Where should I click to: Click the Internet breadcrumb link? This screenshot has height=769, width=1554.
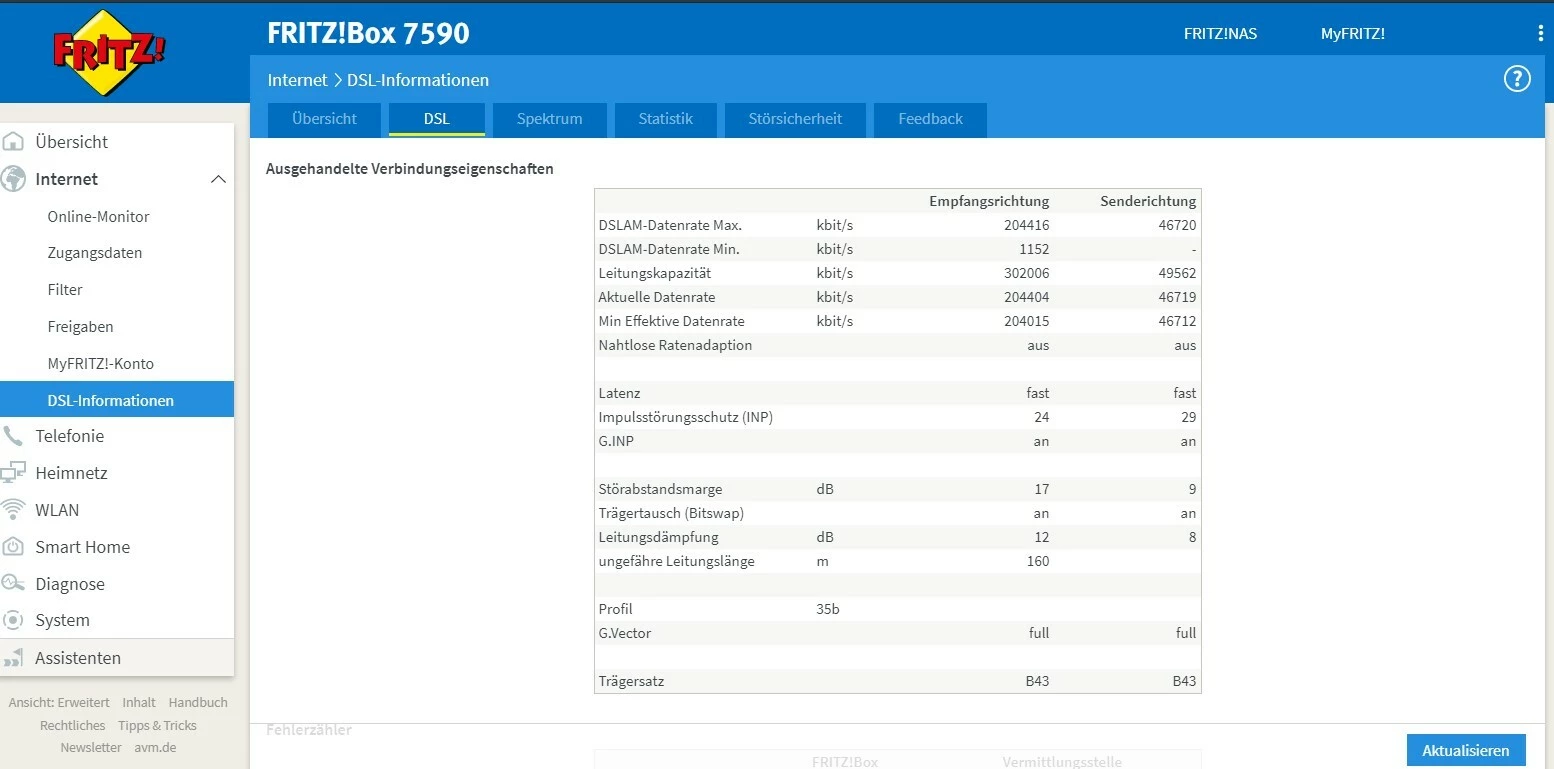pyautogui.click(x=297, y=80)
